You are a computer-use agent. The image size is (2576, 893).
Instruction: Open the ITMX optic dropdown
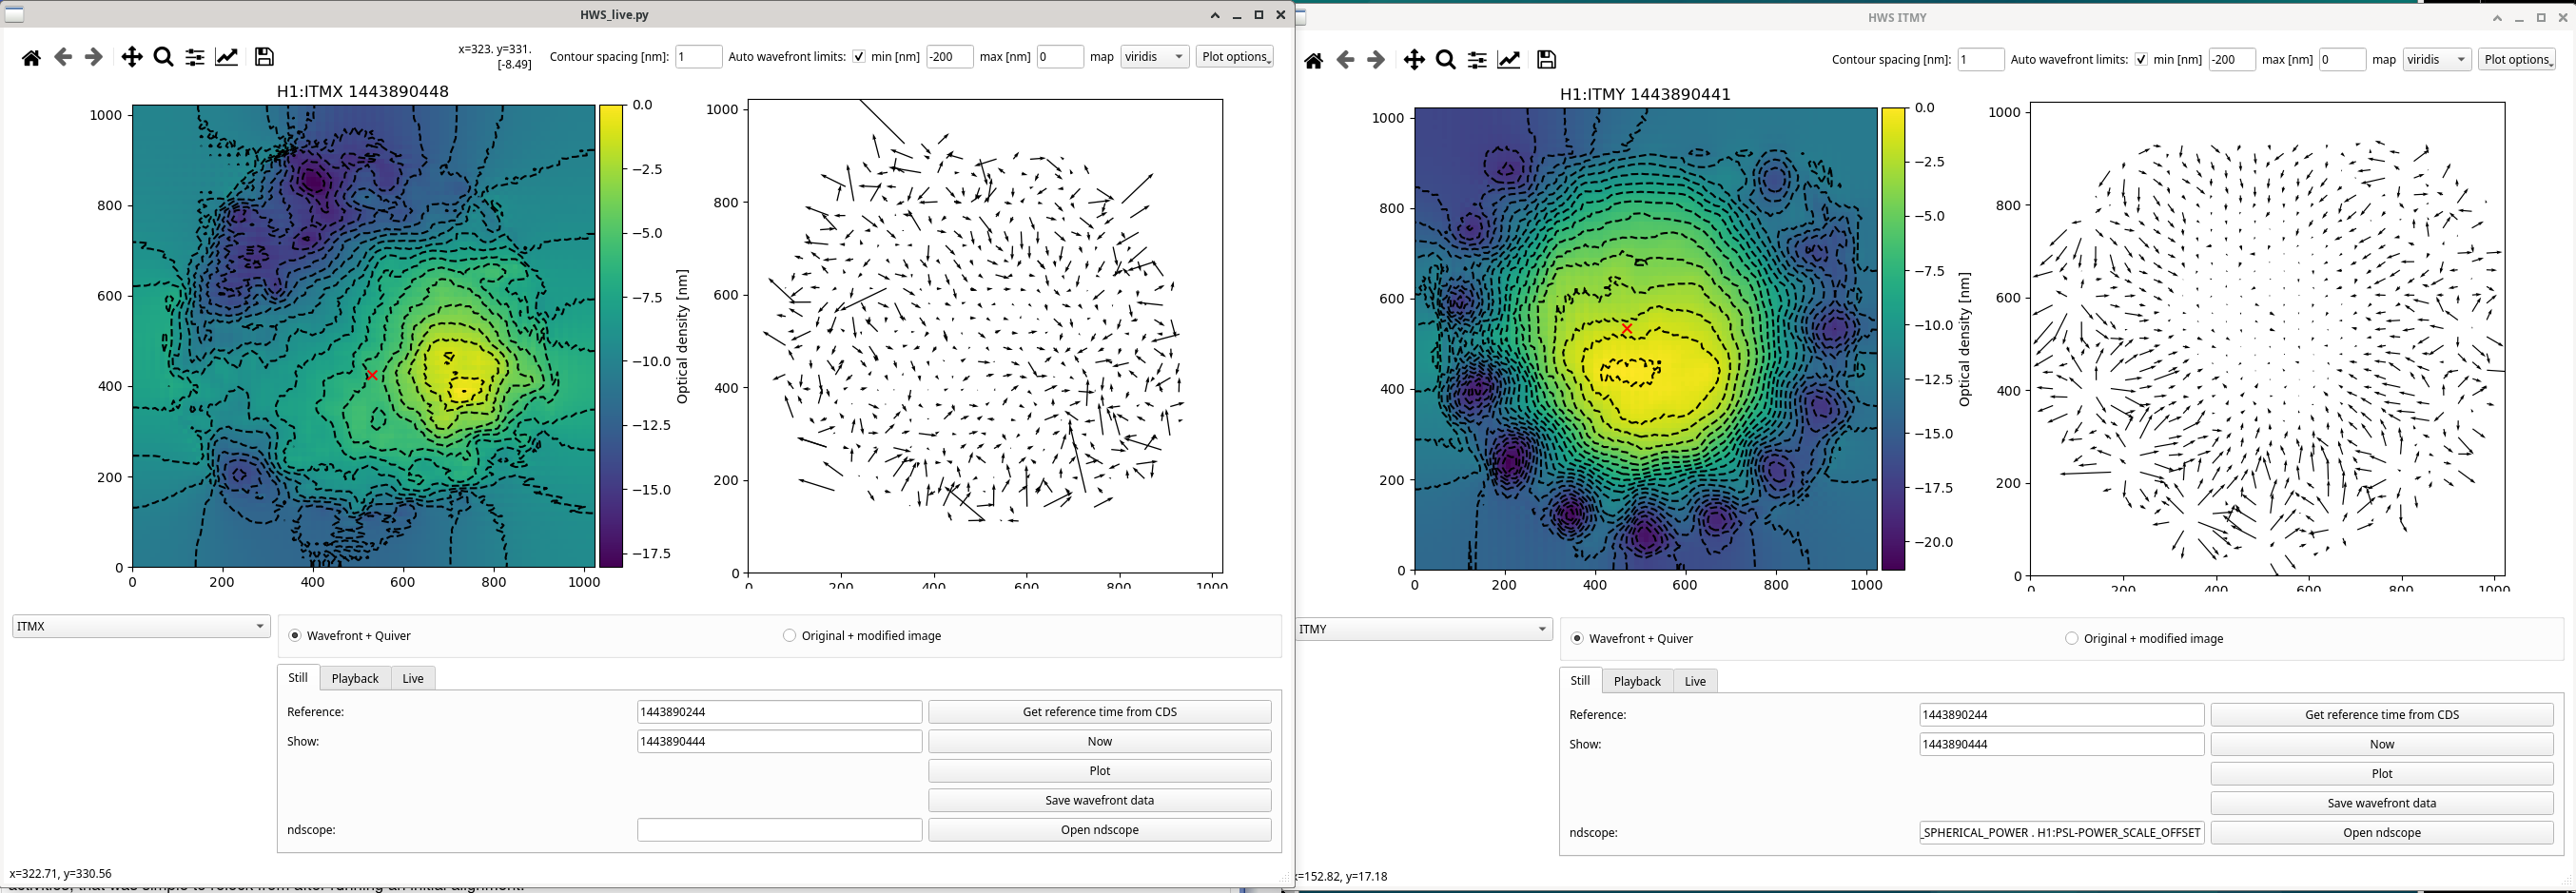click(x=141, y=627)
